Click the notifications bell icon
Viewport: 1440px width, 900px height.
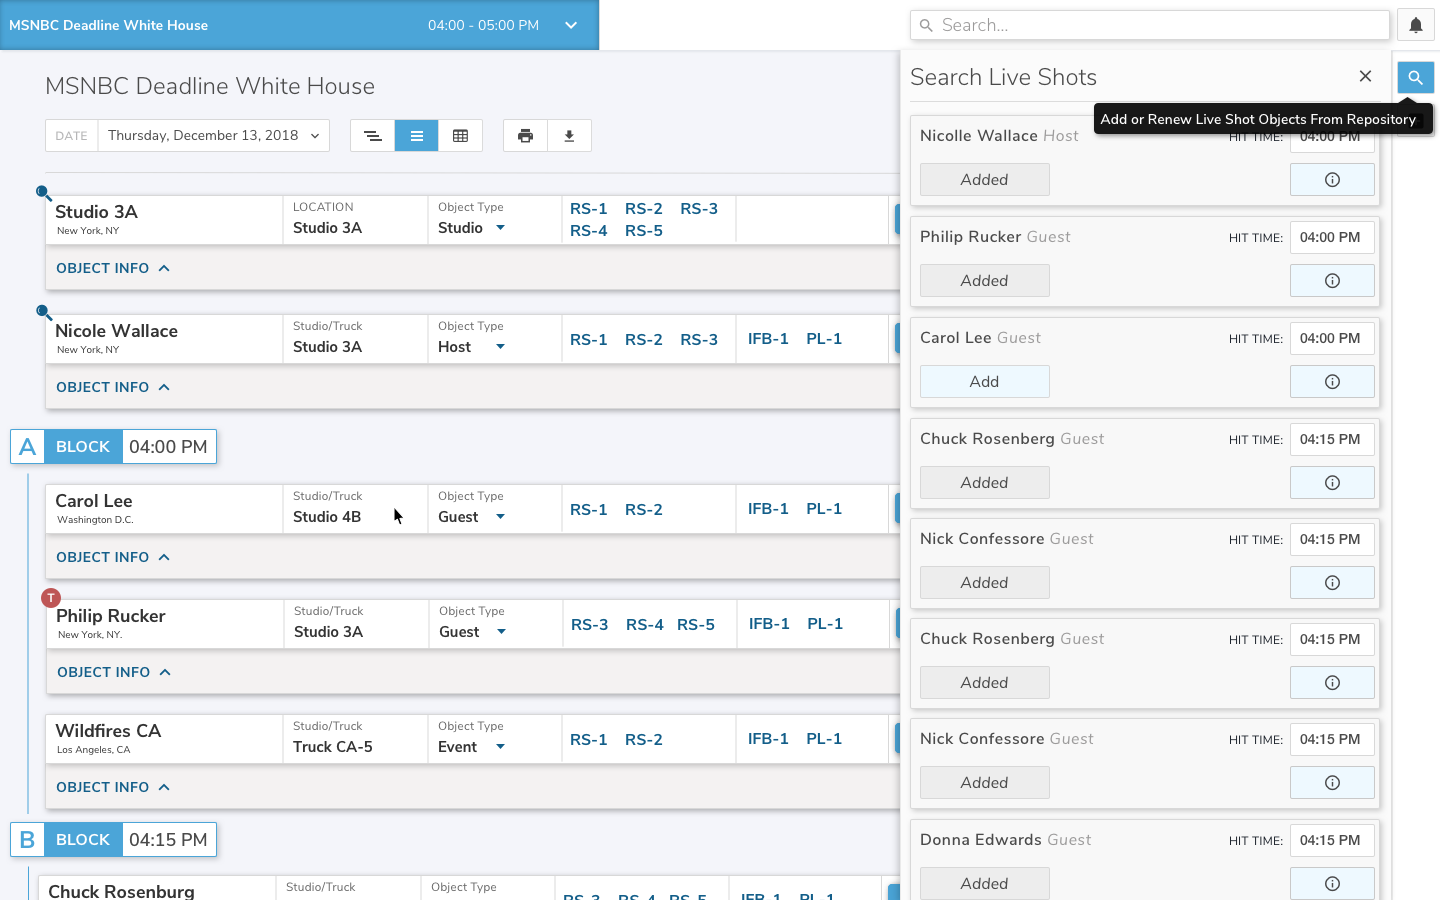[1415, 25]
